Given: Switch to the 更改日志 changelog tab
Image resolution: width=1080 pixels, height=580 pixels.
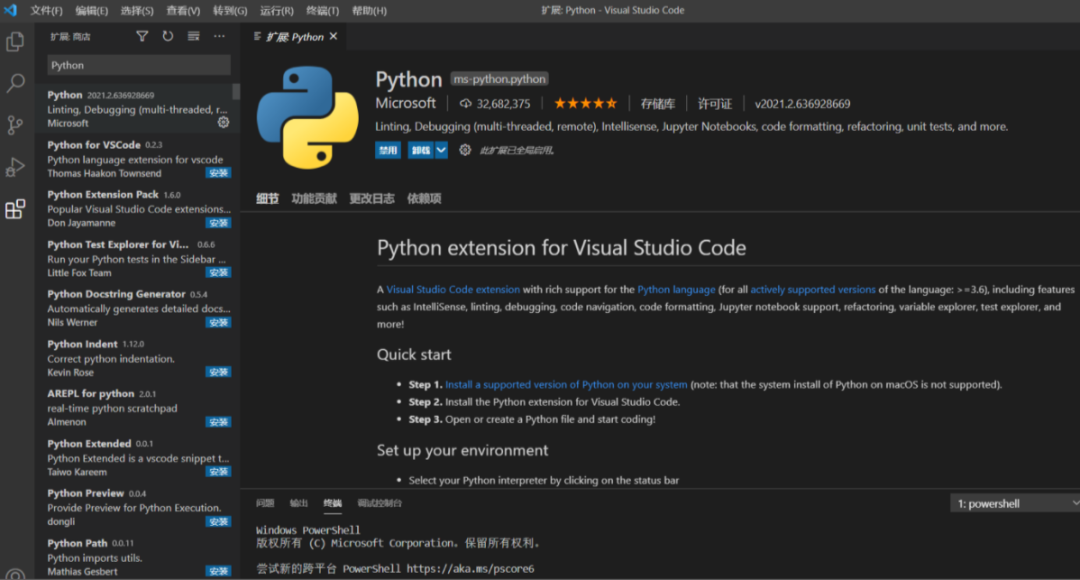Looking at the screenshot, I should pos(372,198).
